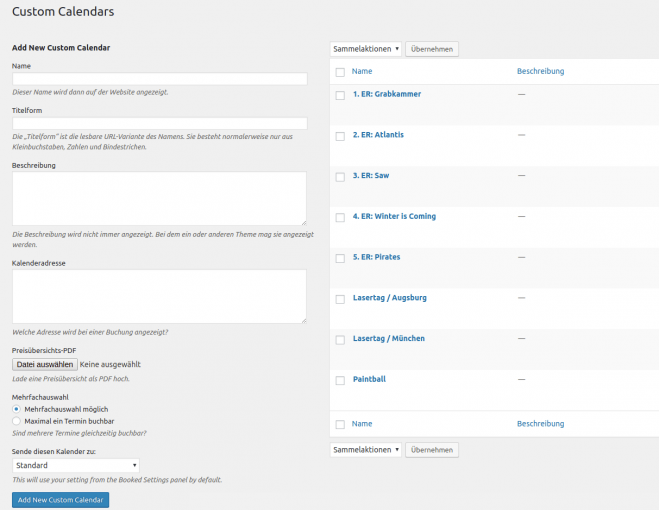Select all calendars with the header checkbox
Viewport: 659px width, 510px height.
tap(340, 72)
